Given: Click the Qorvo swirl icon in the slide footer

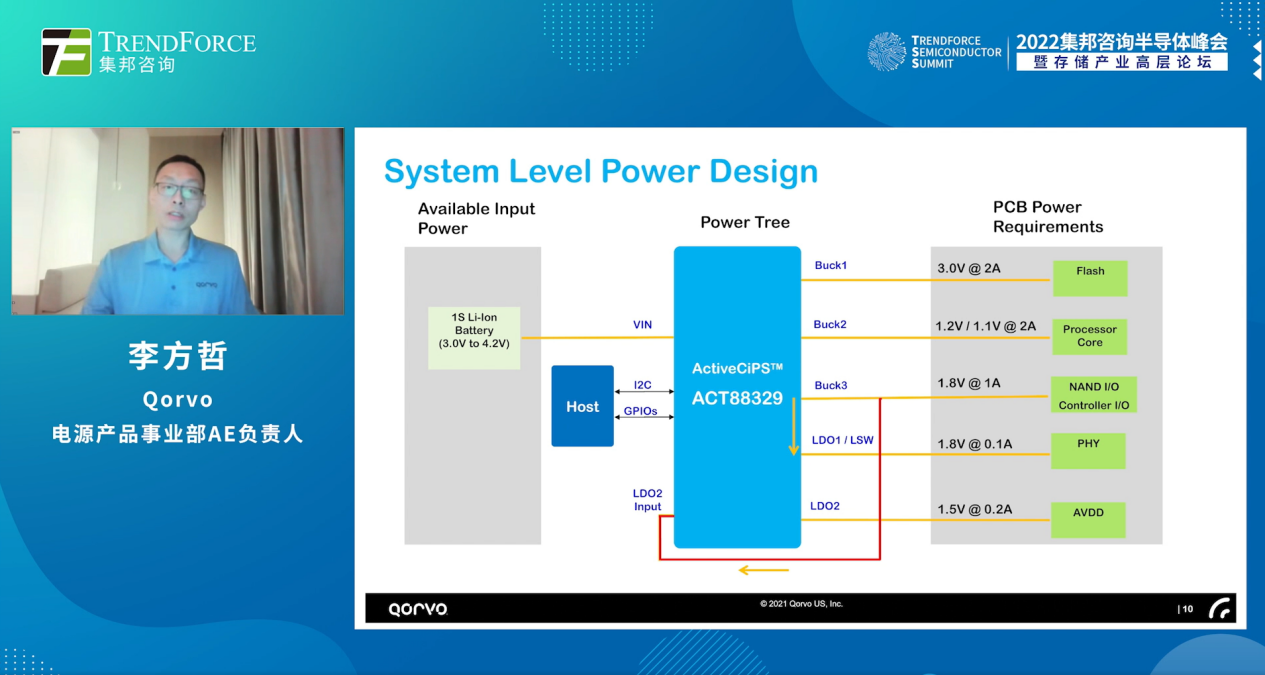Looking at the screenshot, I should [x=1220, y=608].
